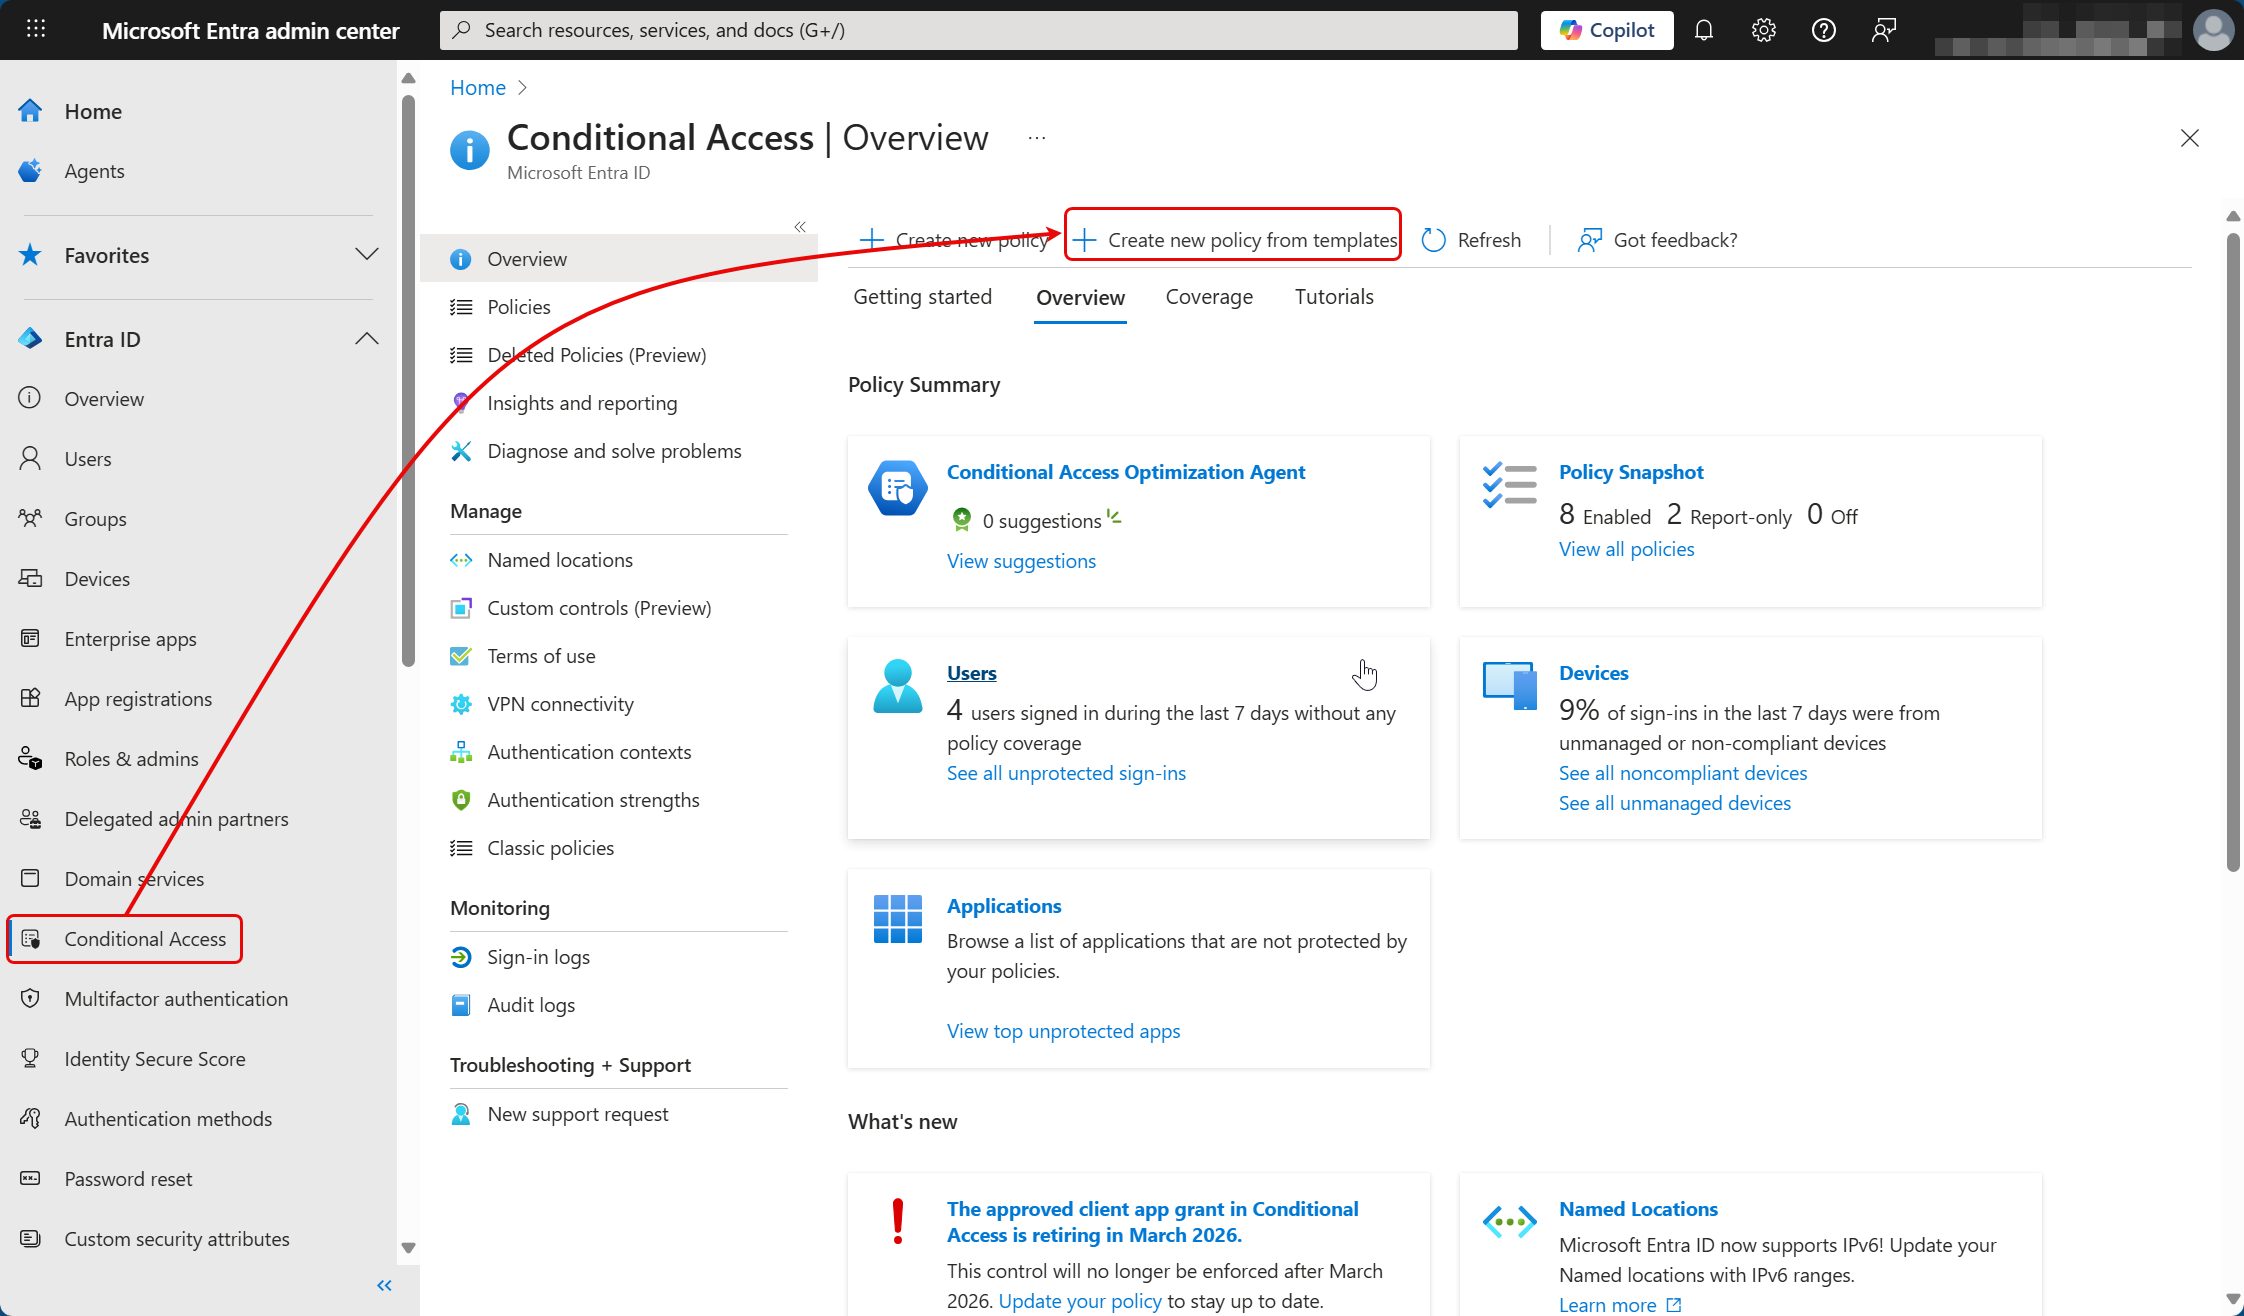
Task: Click the Applications grid icon
Action: pyautogui.click(x=897, y=918)
